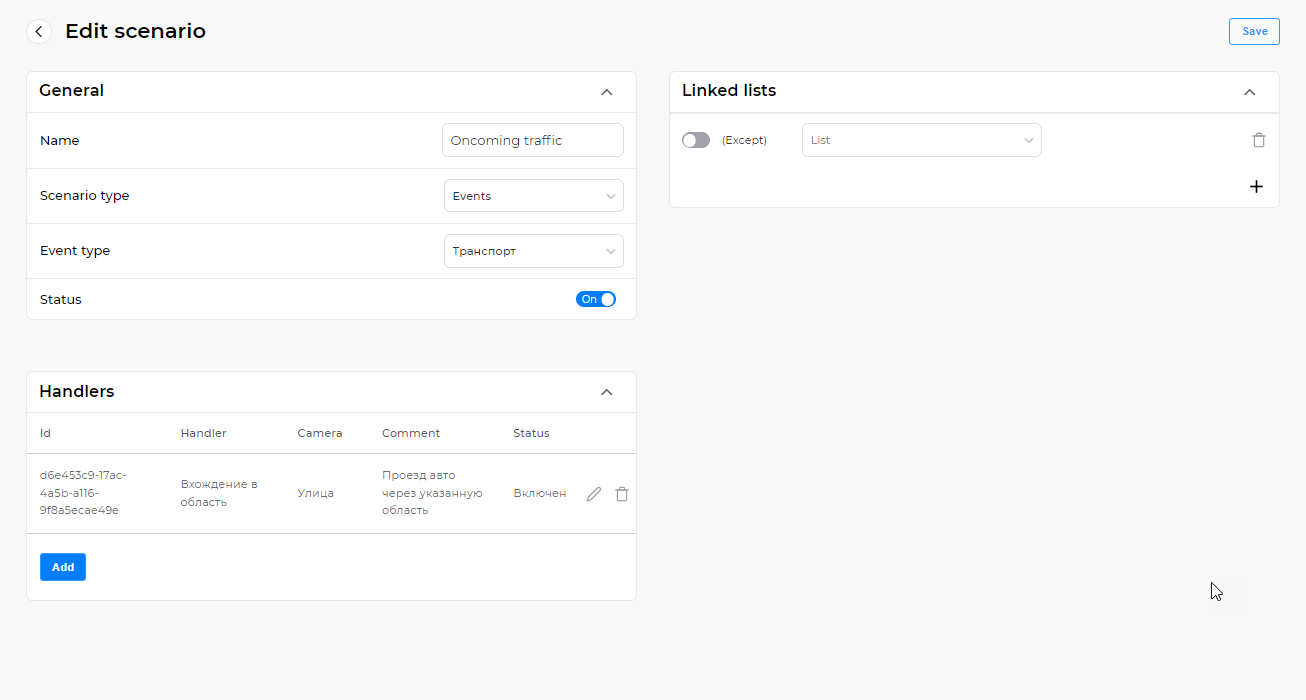1306x700 pixels.
Task: Click the Event type label
Action: point(75,251)
